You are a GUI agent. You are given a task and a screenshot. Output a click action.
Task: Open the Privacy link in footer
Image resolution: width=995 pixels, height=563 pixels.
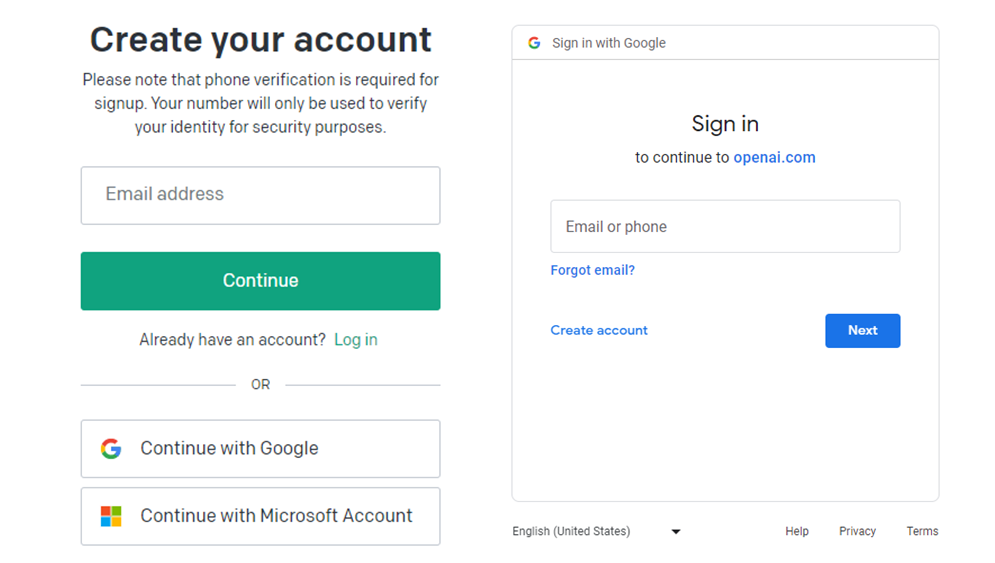[857, 531]
